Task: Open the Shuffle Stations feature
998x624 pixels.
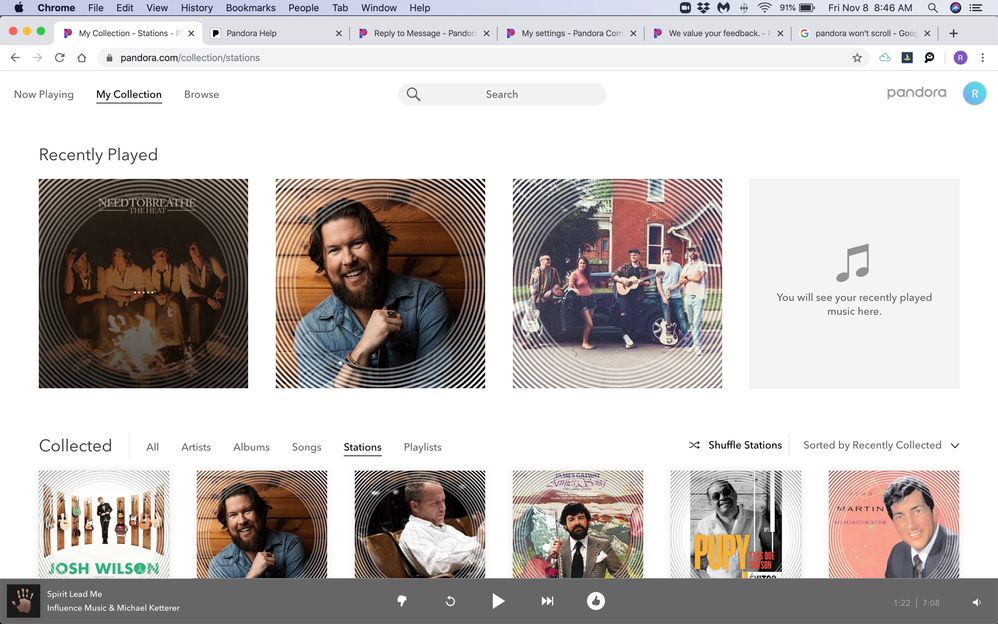Action: (x=735, y=444)
